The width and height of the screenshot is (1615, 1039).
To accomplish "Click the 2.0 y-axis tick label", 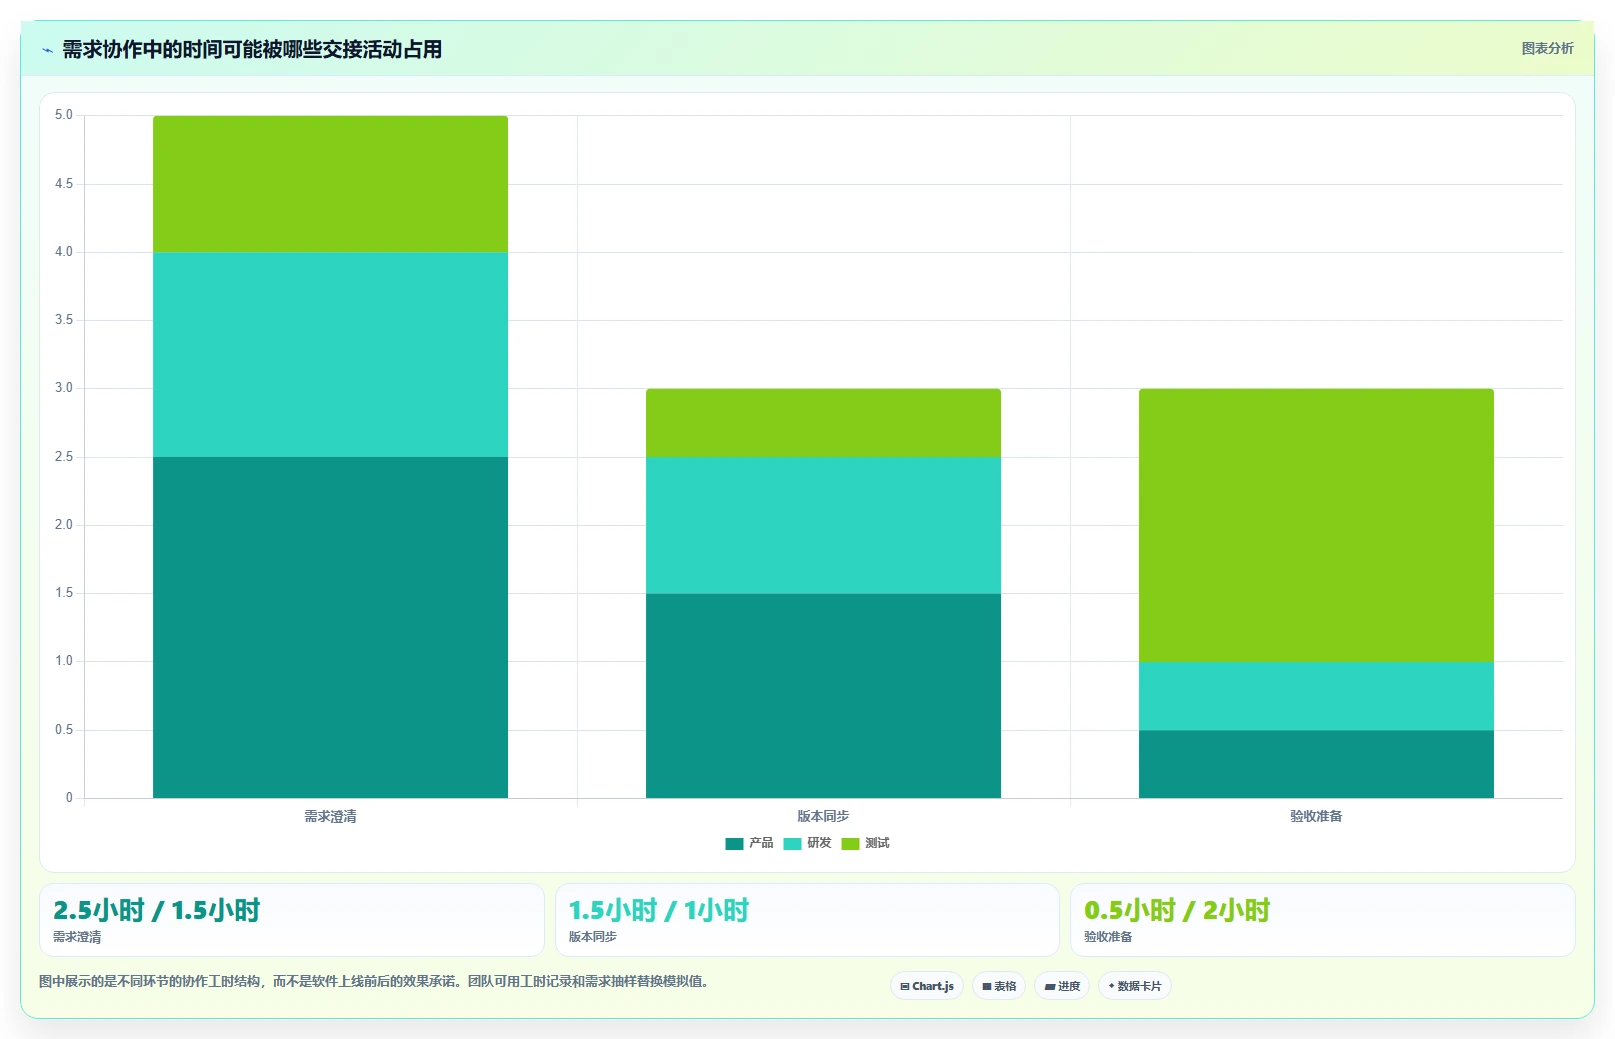I will (x=64, y=525).
